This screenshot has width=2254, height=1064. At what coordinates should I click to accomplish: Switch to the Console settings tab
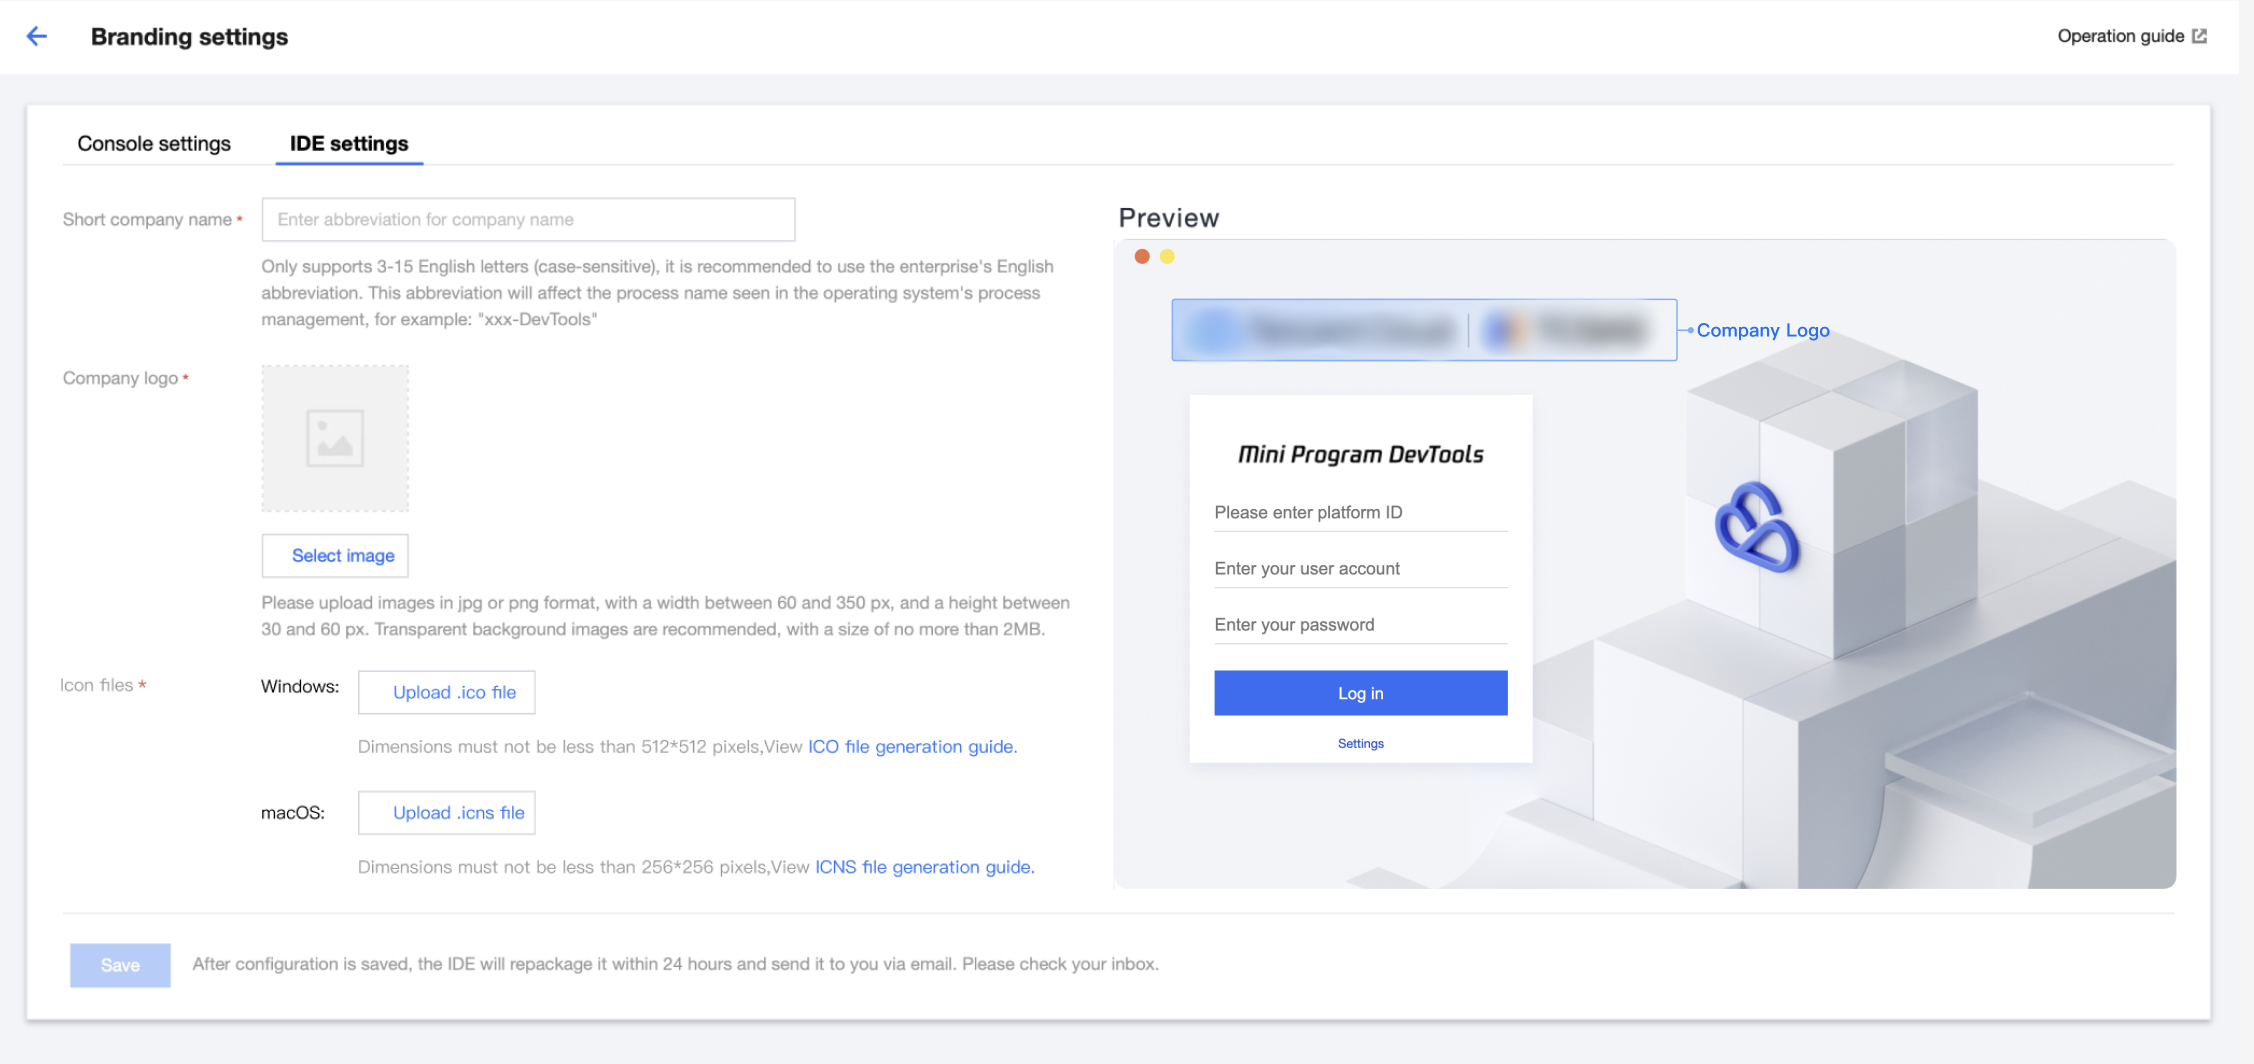pyautogui.click(x=154, y=144)
